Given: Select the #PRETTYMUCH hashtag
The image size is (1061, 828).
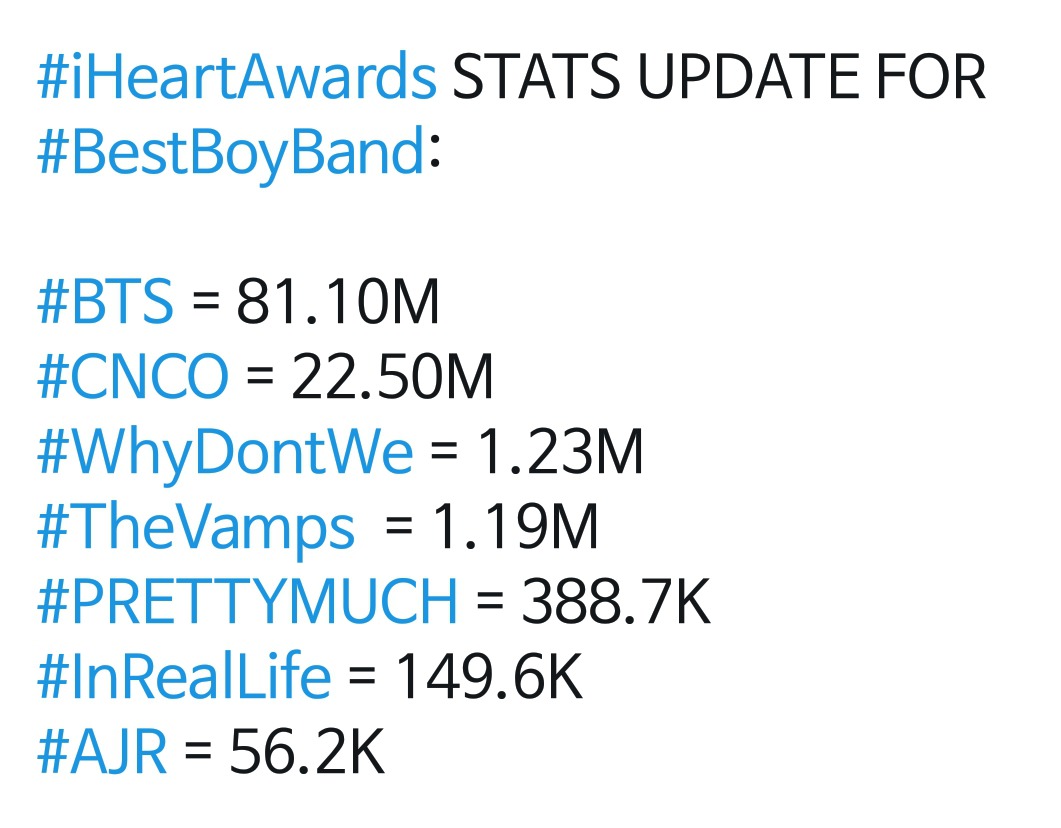Looking at the screenshot, I should 246,603.
